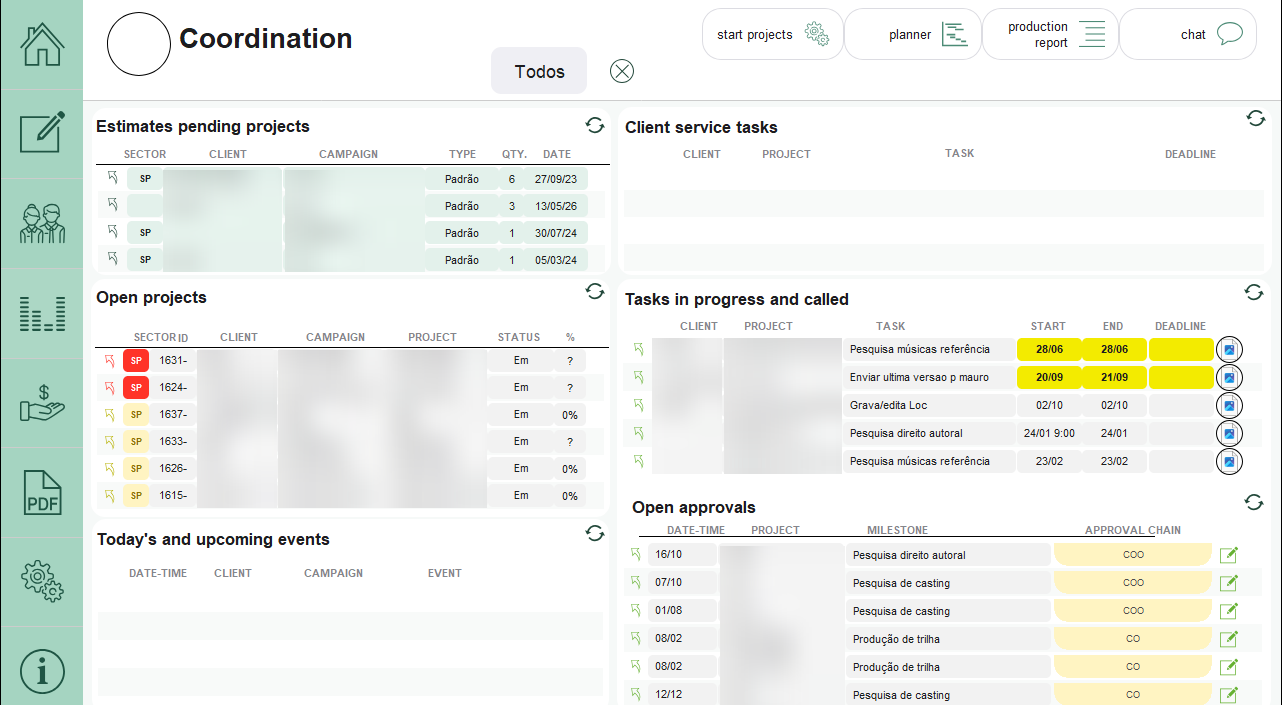
Task: Click the round profile avatar beside Coordination
Action: pos(139,44)
